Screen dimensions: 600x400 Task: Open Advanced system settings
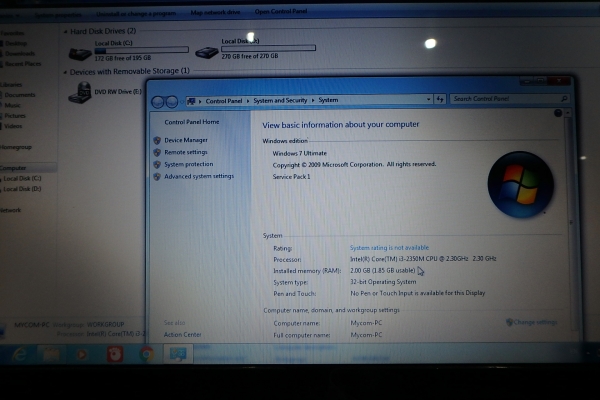(199, 176)
